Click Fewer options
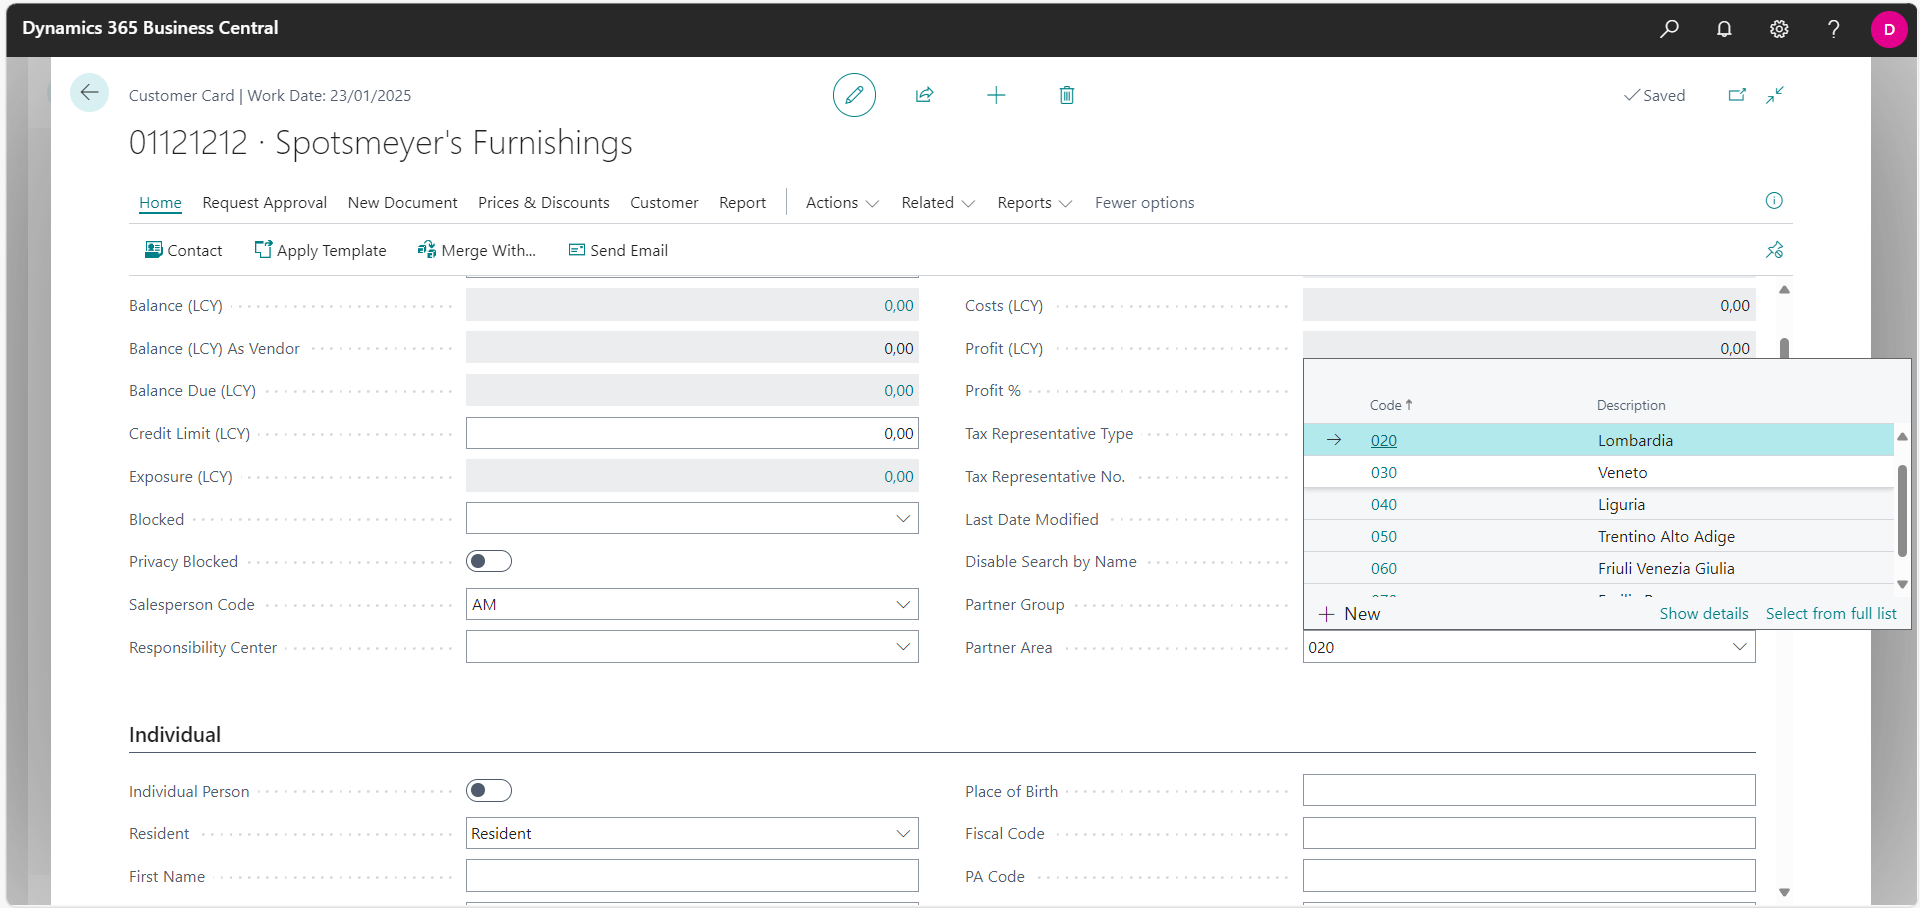 pos(1144,202)
